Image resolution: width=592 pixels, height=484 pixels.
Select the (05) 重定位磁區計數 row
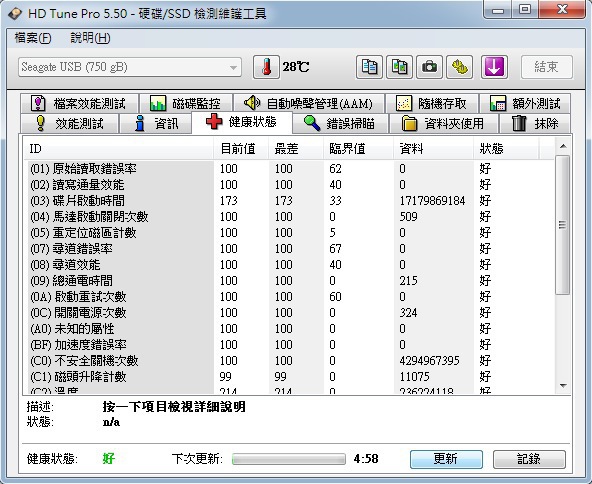[290, 233]
